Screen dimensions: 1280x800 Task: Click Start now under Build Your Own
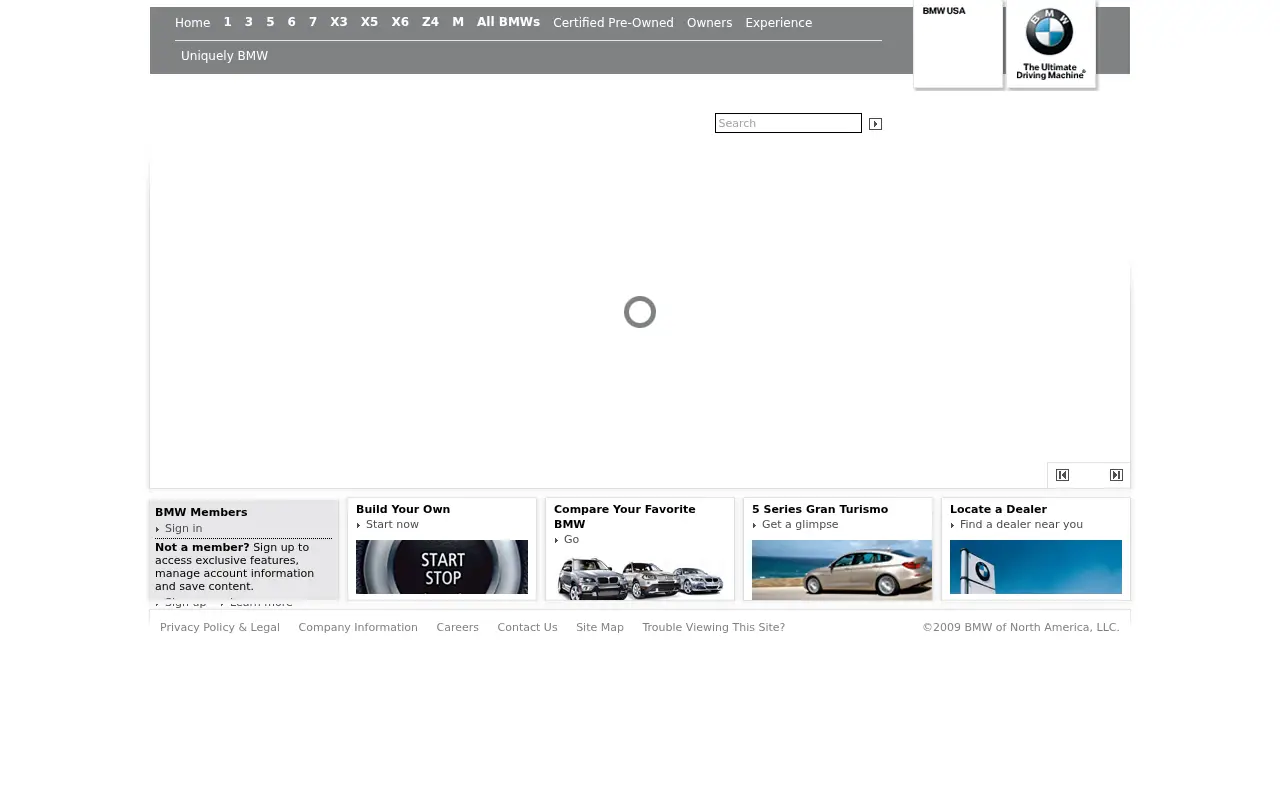coord(392,525)
